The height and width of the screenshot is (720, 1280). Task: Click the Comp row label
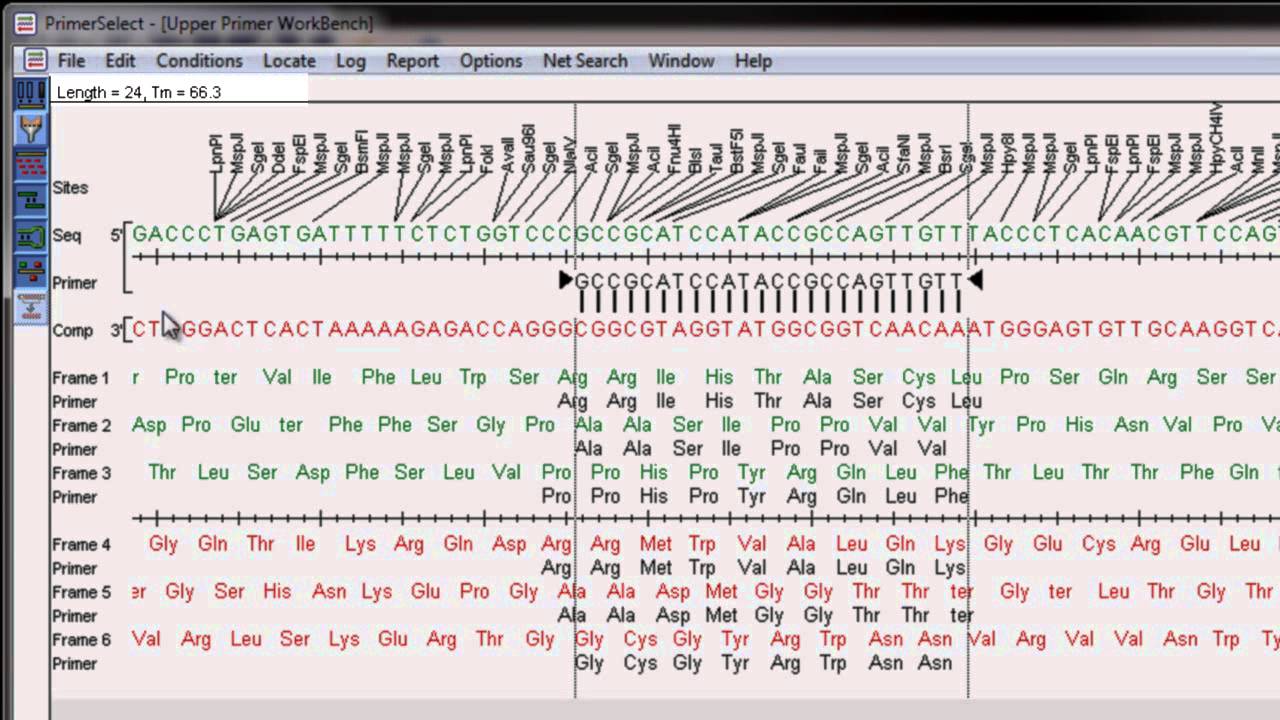72,330
